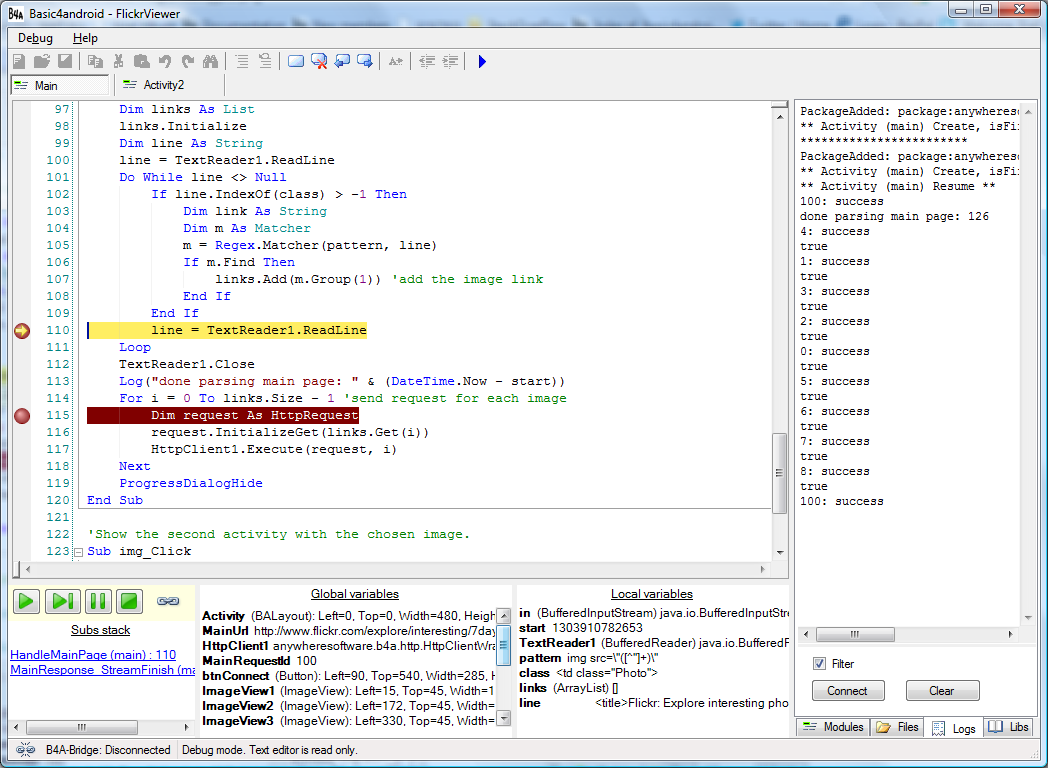1048x768 pixels.
Task: Click the Resume (green play) debug icon
Action: pos(26,601)
